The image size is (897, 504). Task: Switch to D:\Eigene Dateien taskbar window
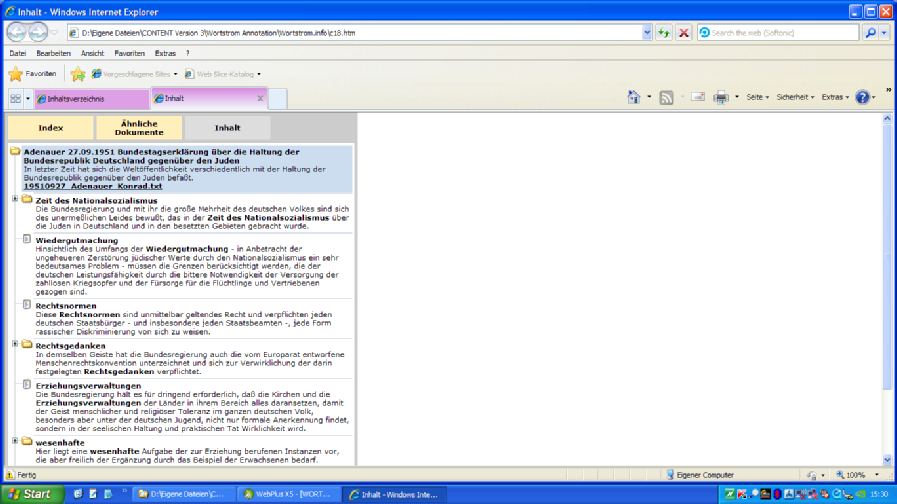pos(184,494)
